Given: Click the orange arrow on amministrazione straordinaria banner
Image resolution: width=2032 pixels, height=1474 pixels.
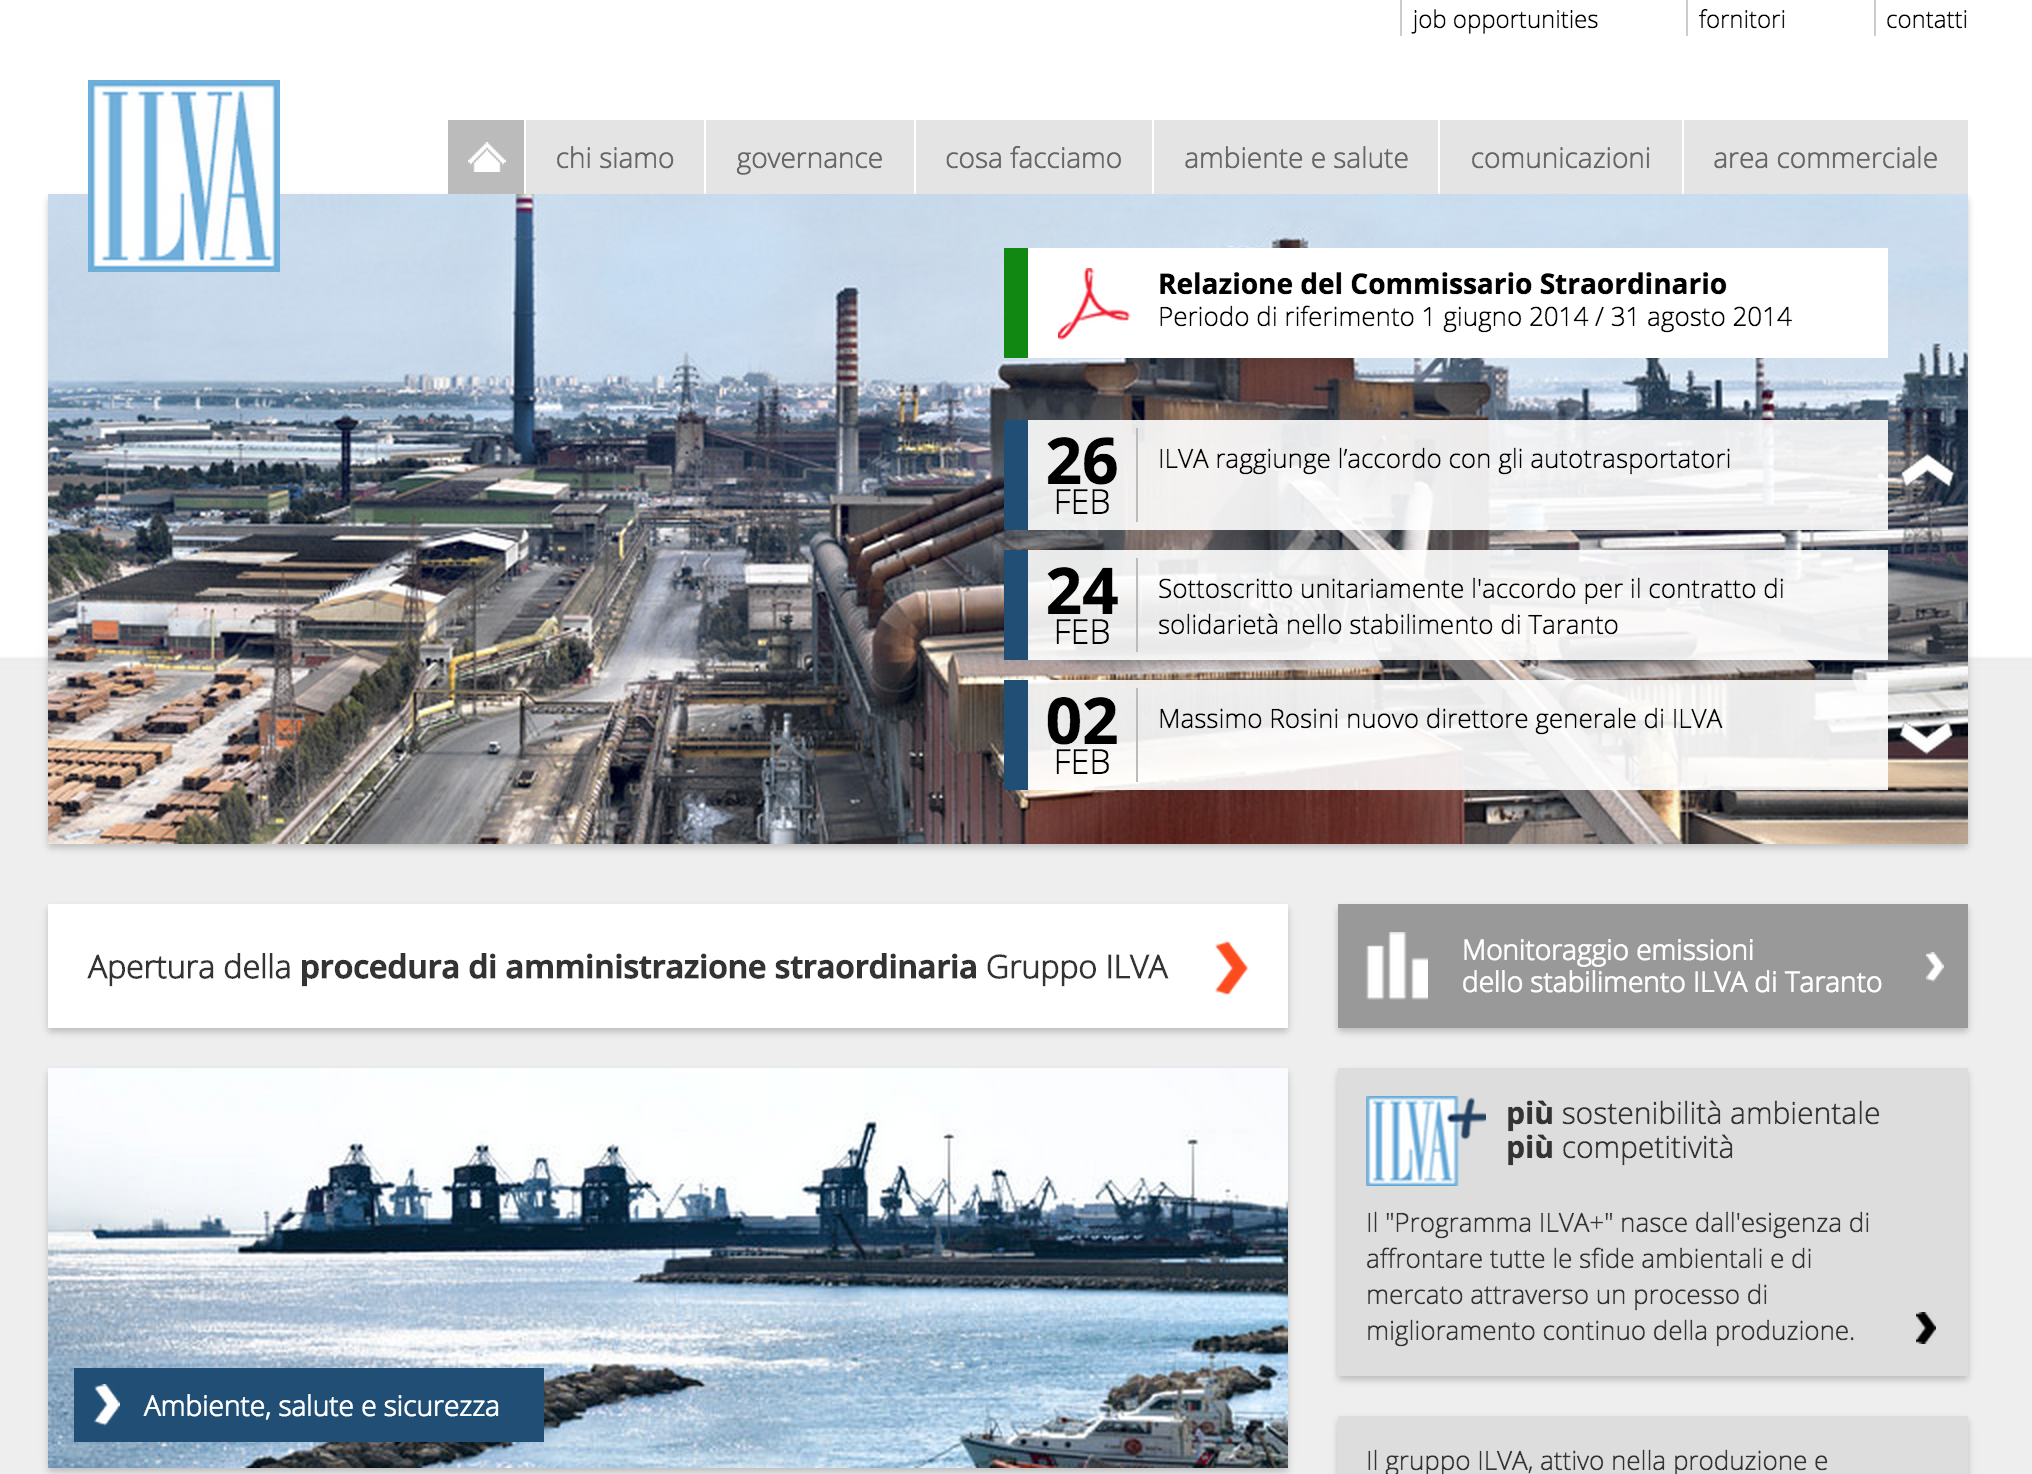Looking at the screenshot, I should click(x=1231, y=967).
